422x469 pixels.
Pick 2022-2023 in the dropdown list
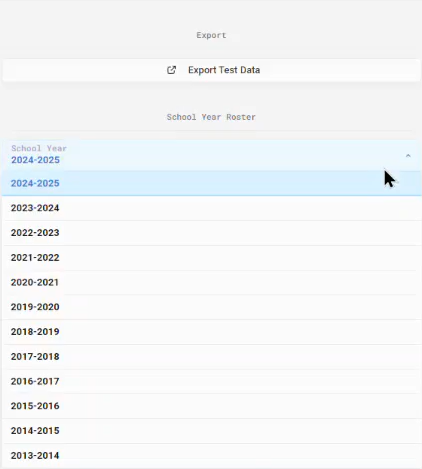pos(212,233)
